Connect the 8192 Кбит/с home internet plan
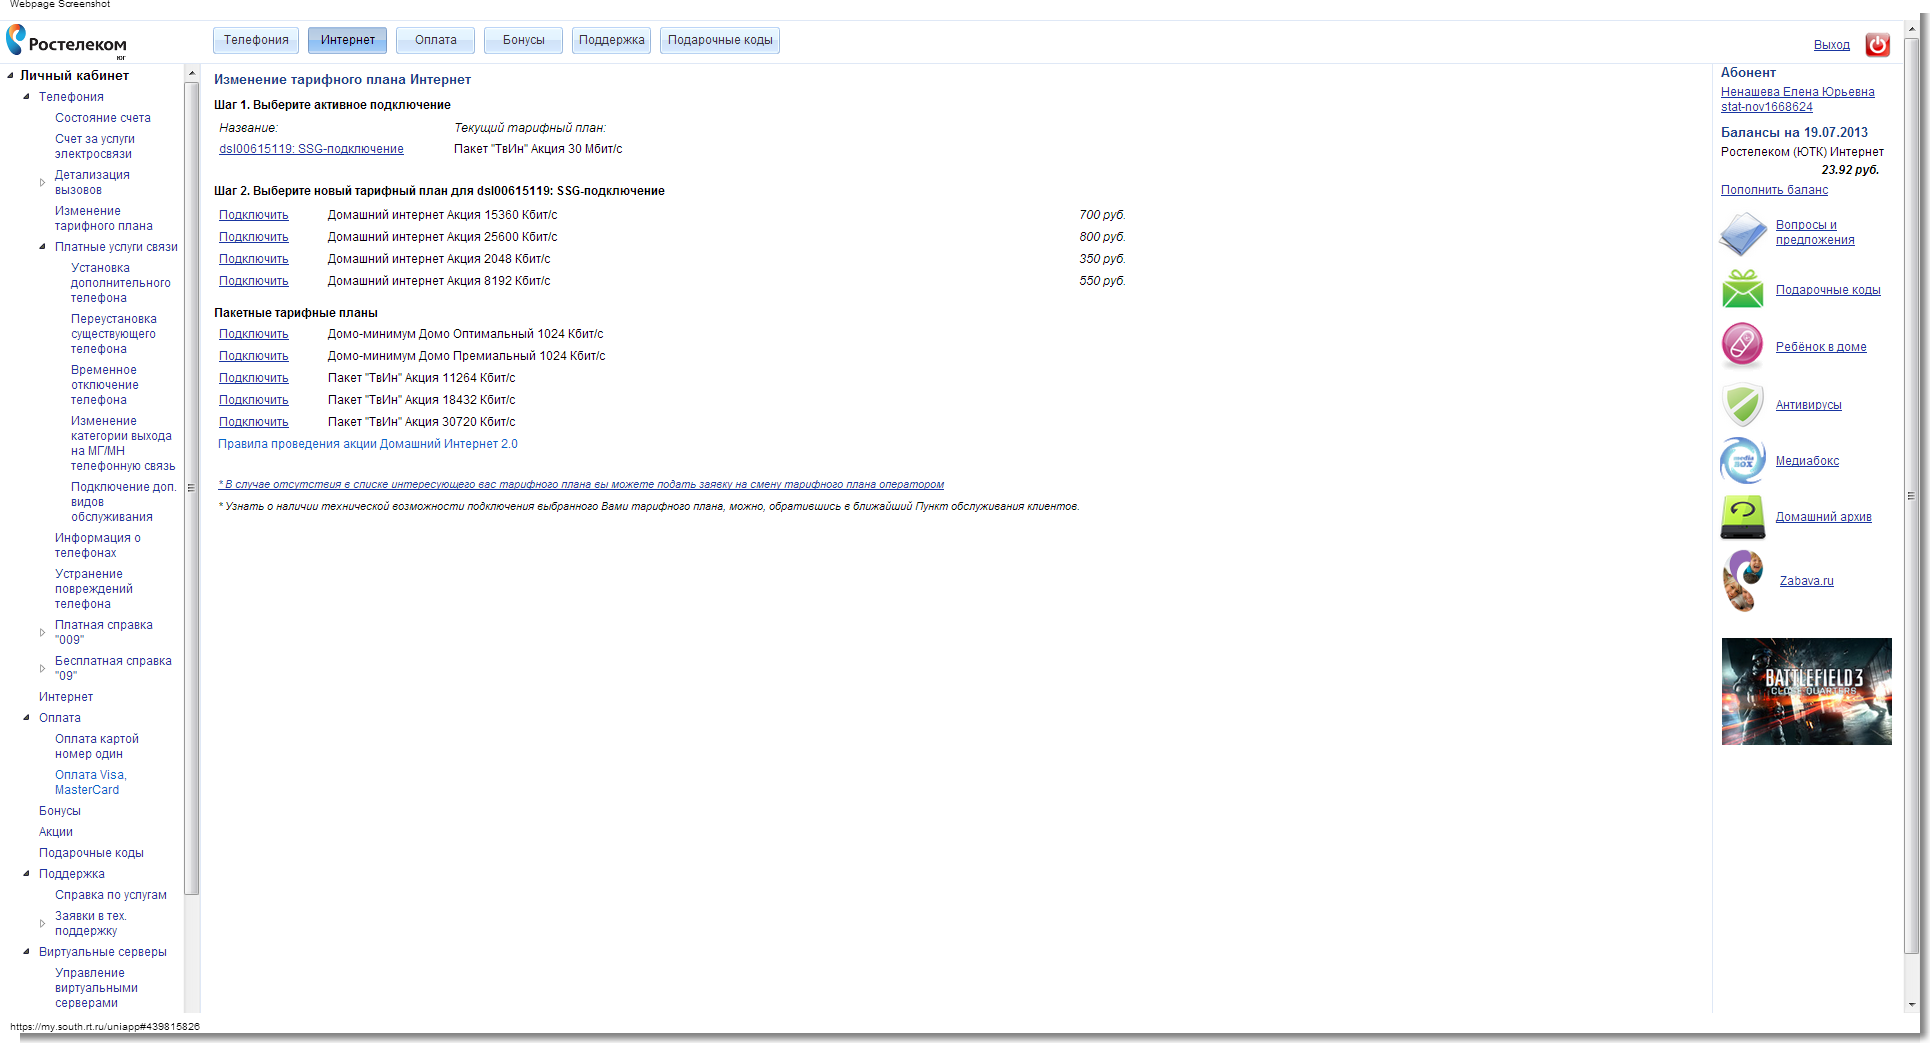Image resolution: width=1930 pixels, height=1043 pixels. [254, 281]
